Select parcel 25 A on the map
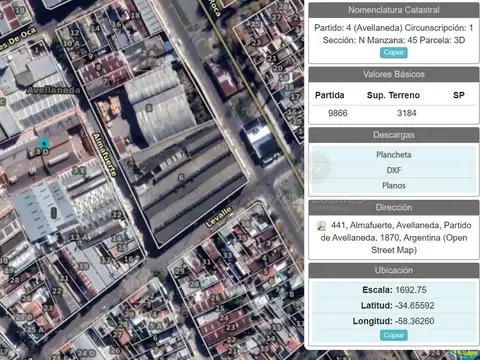 point(36,329)
